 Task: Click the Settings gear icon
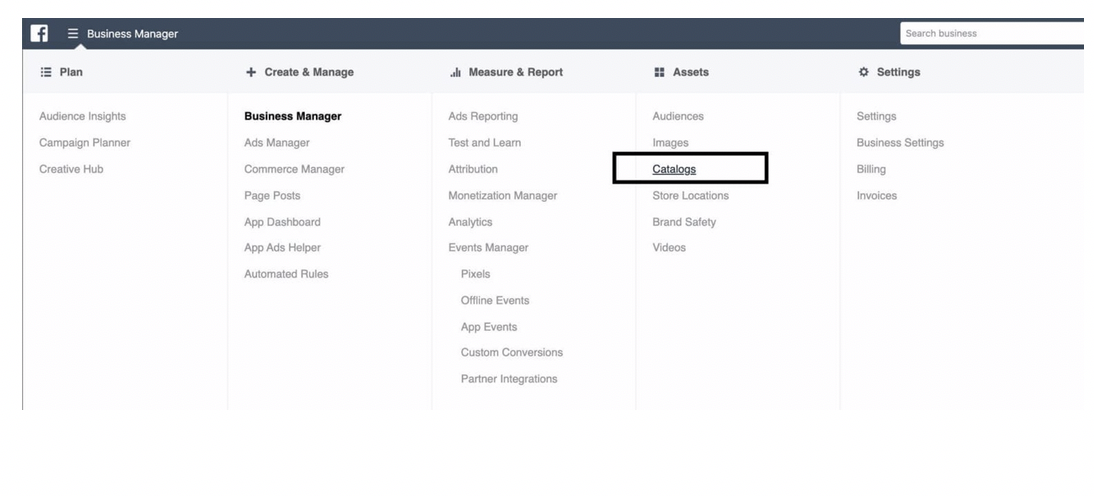(x=864, y=72)
